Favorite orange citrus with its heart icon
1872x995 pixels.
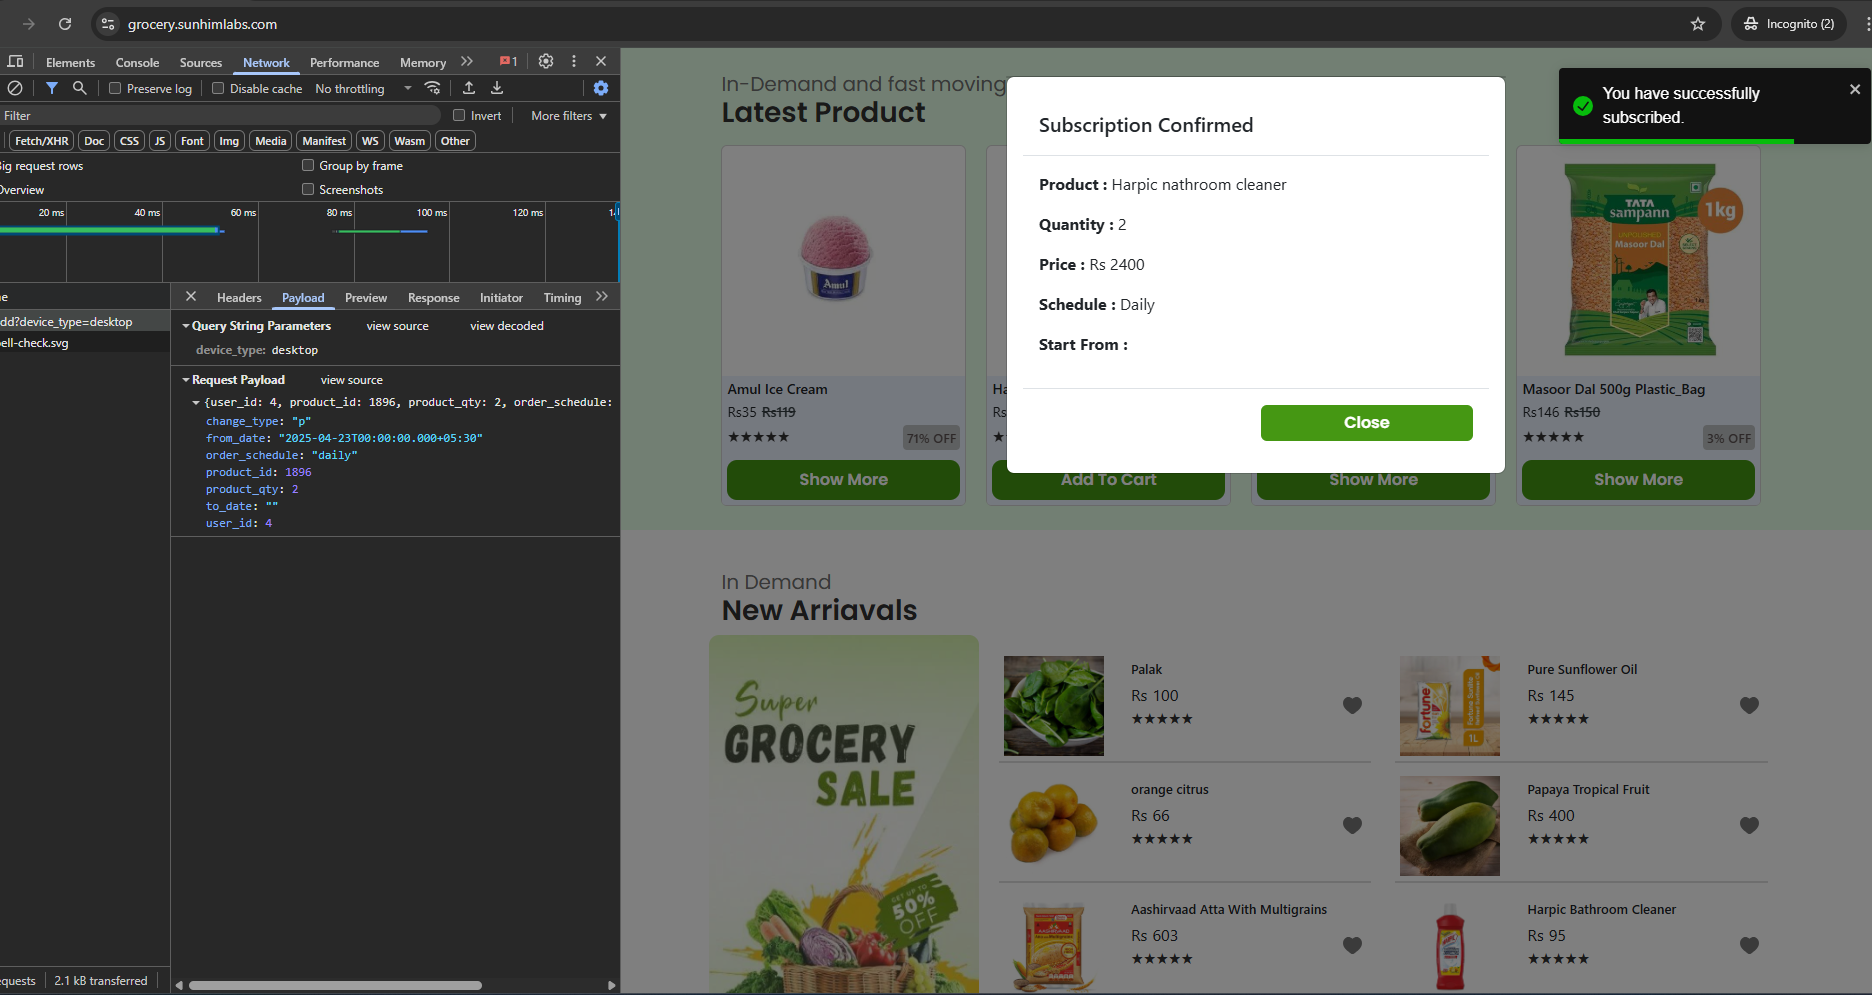click(1352, 825)
